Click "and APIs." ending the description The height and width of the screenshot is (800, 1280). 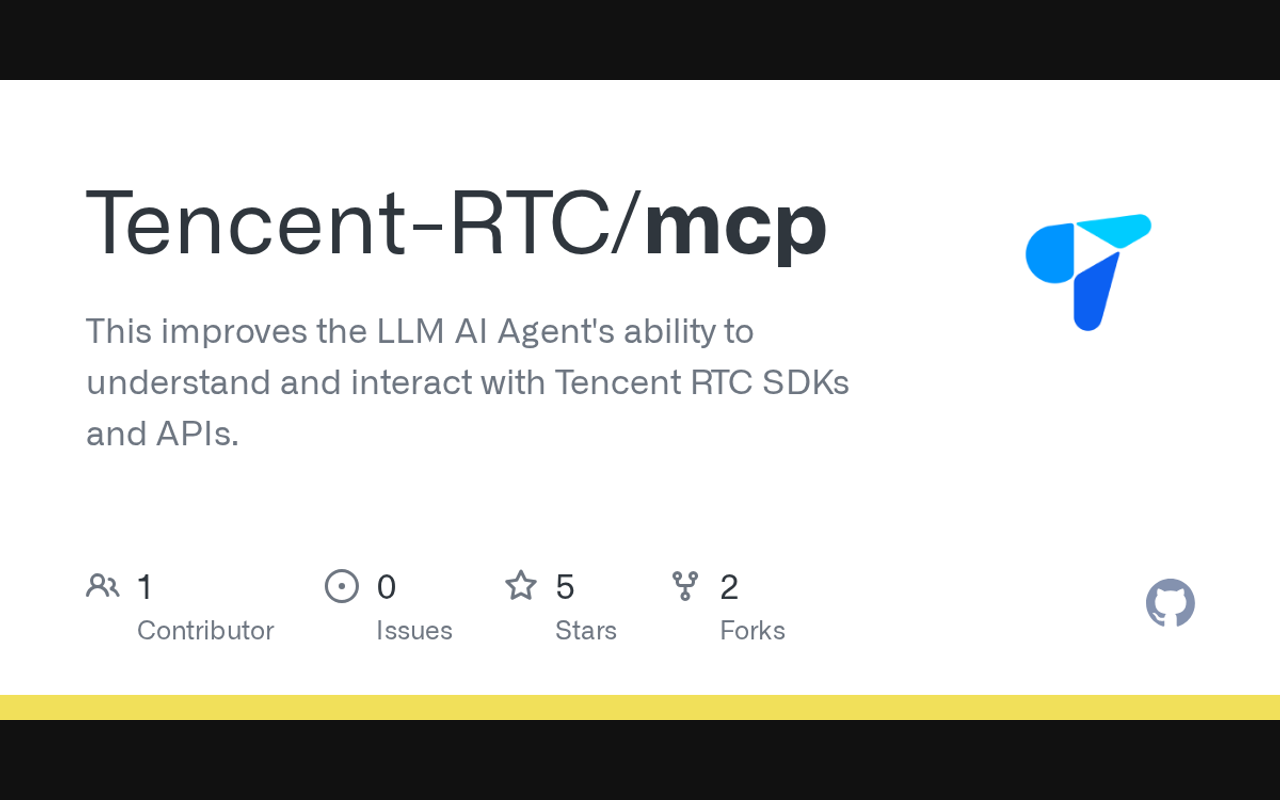pyautogui.click(x=162, y=434)
